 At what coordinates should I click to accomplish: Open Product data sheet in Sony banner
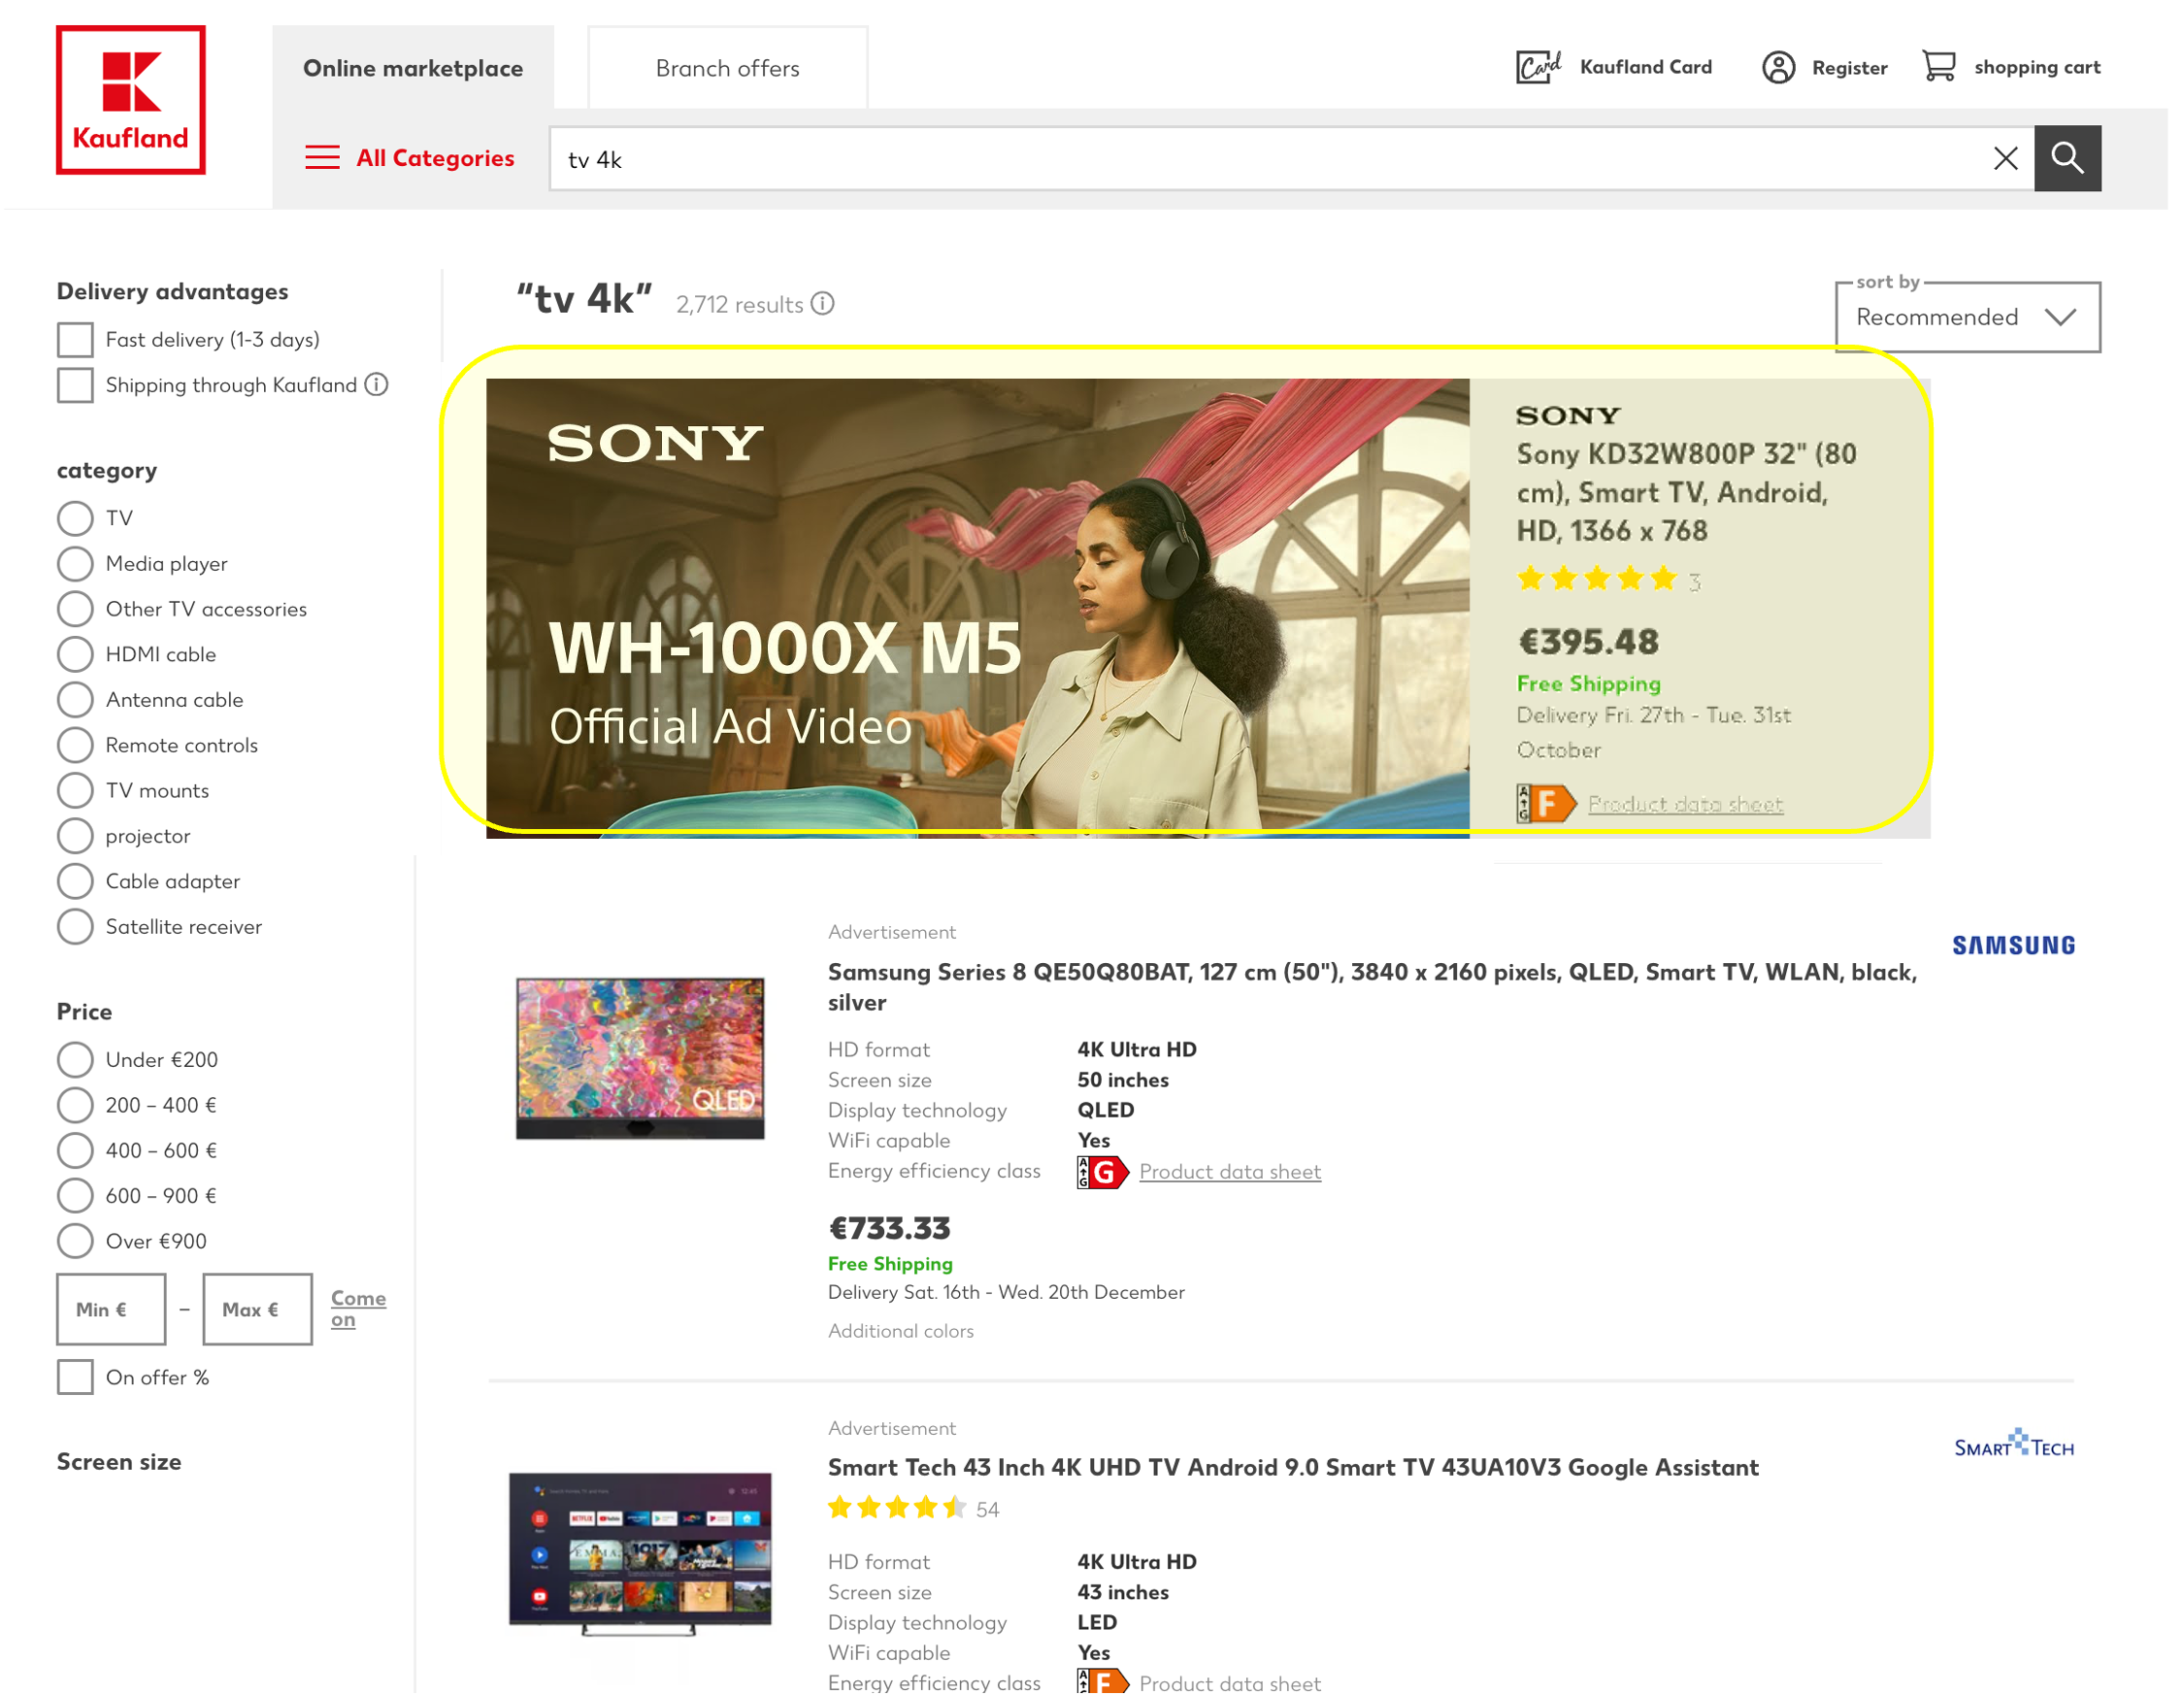pos(1687,805)
